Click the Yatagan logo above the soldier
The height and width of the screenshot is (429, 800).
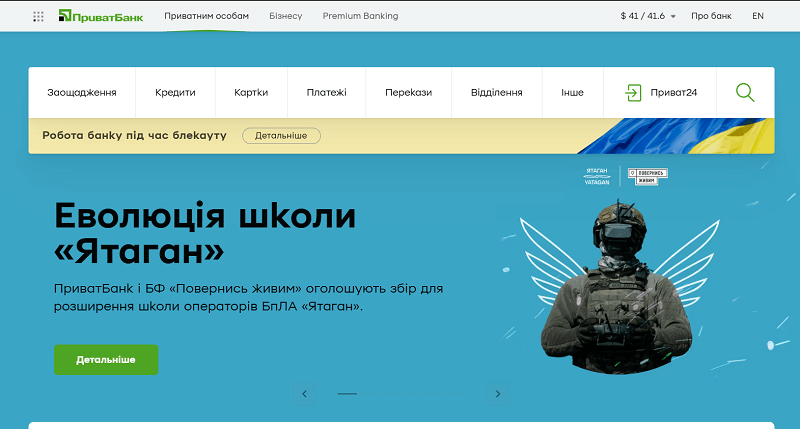596,176
